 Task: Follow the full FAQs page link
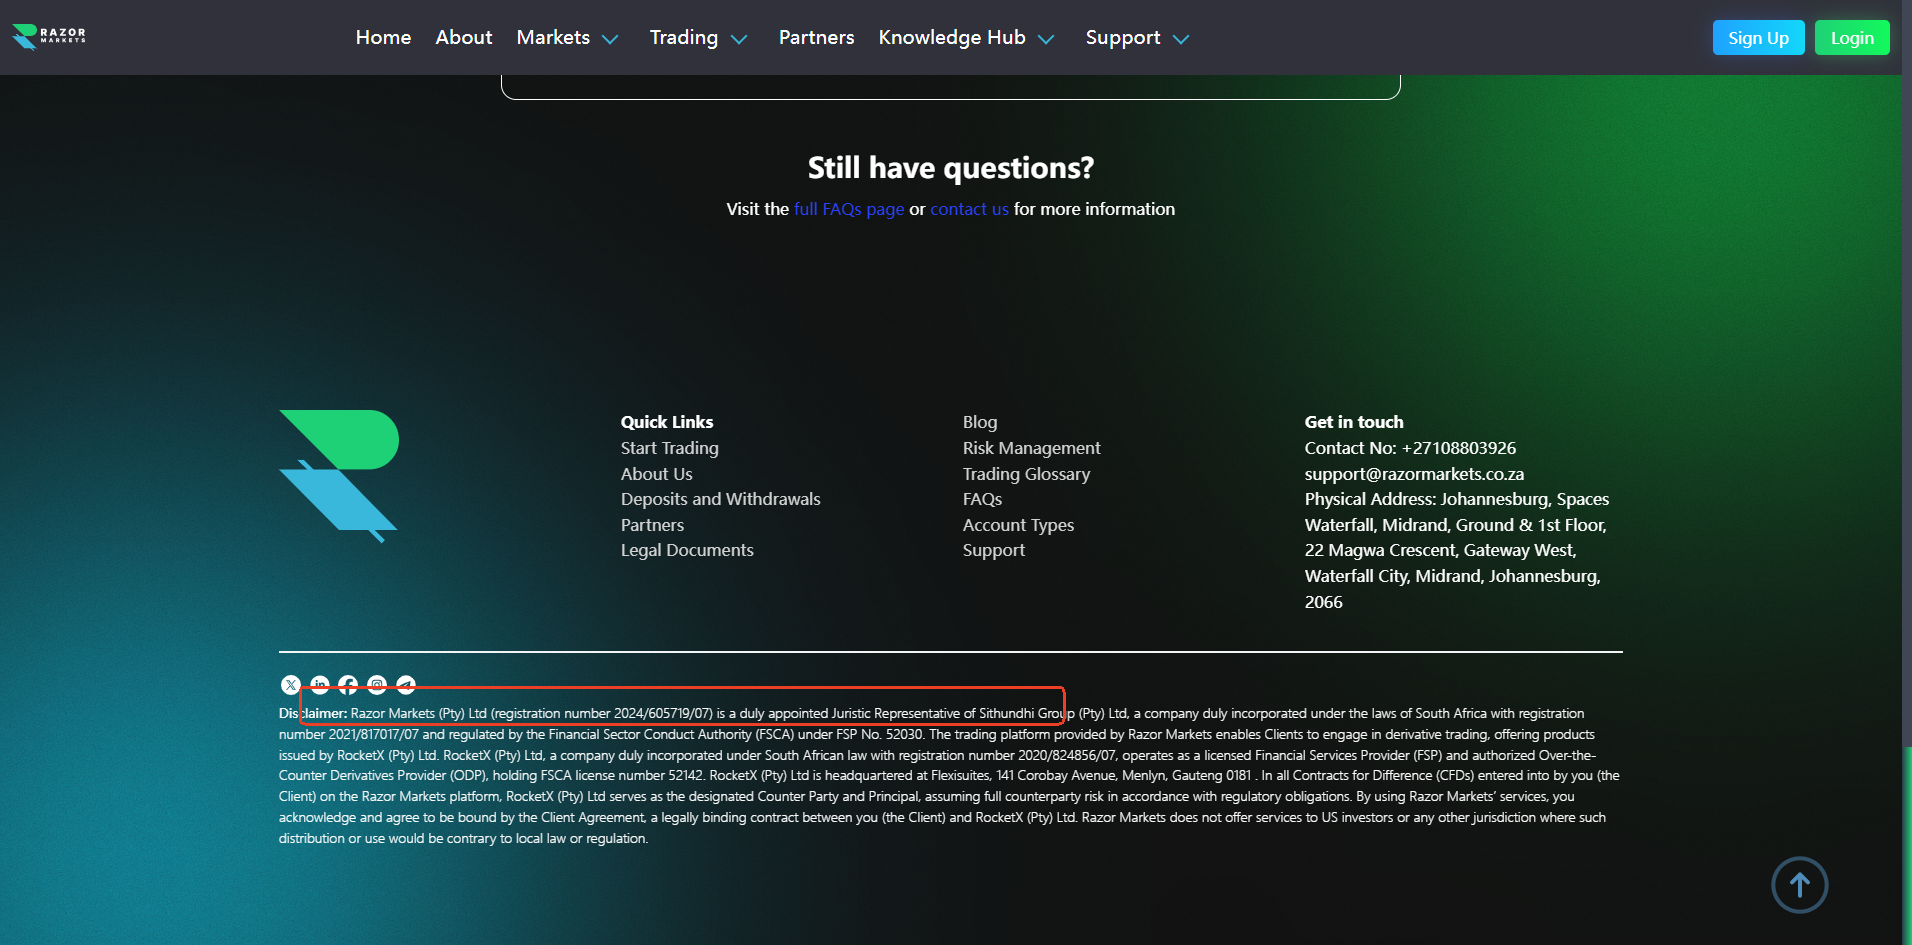click(848, 209)
